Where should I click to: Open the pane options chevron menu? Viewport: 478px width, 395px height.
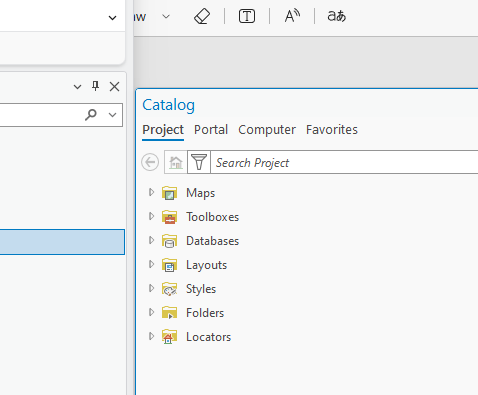(x=77, y=87)
